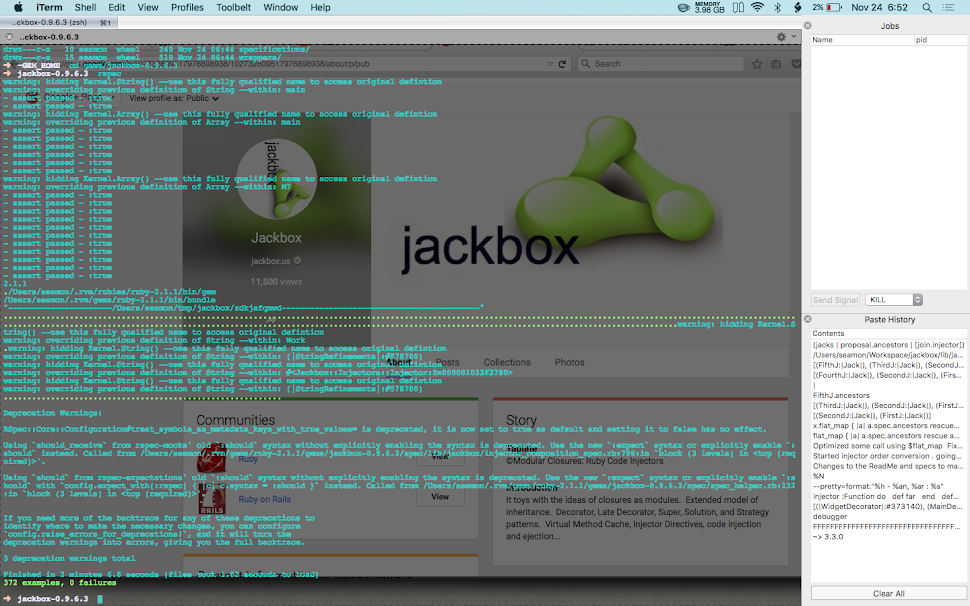This screenshot has height=606, width=970.
Task: Switch to the Collections tab on profile
Action: click(507, 362)
